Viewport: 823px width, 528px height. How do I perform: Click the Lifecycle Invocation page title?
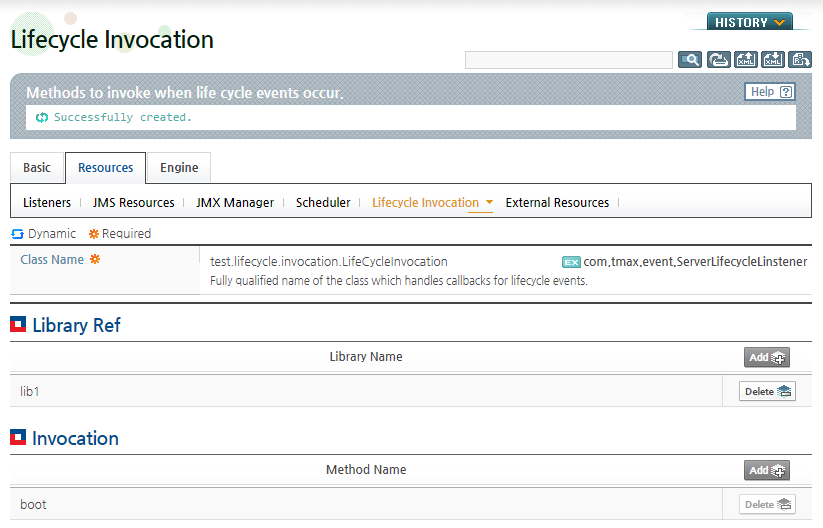coord(112,39)
